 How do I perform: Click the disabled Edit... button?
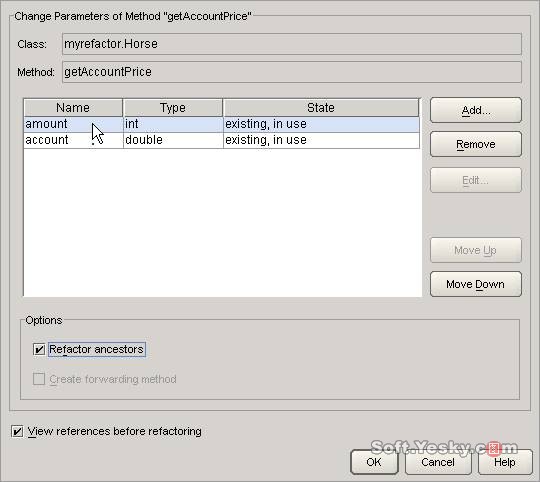(x=476, y=180)
